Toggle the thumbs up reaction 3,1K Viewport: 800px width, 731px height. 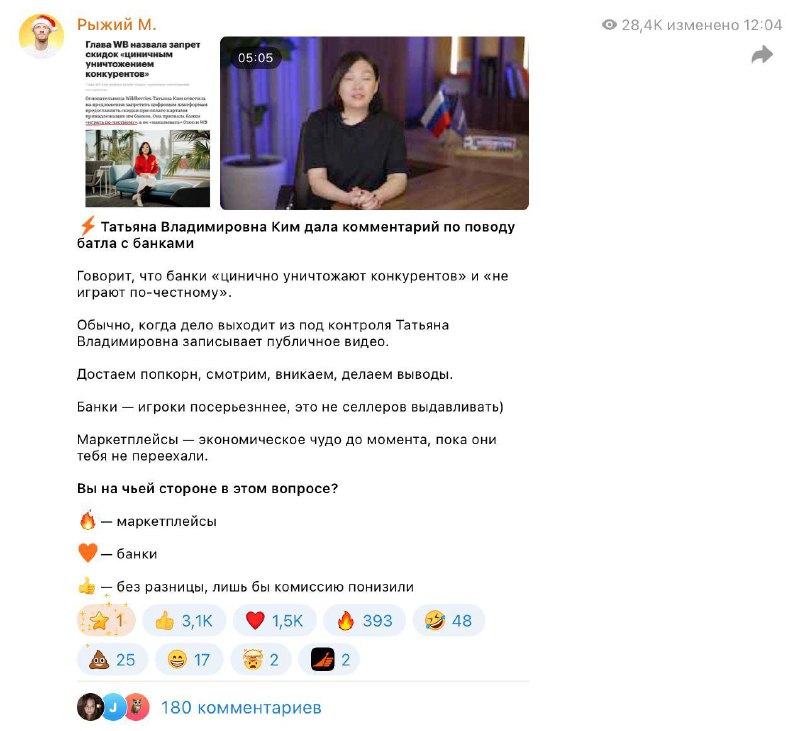184,620
